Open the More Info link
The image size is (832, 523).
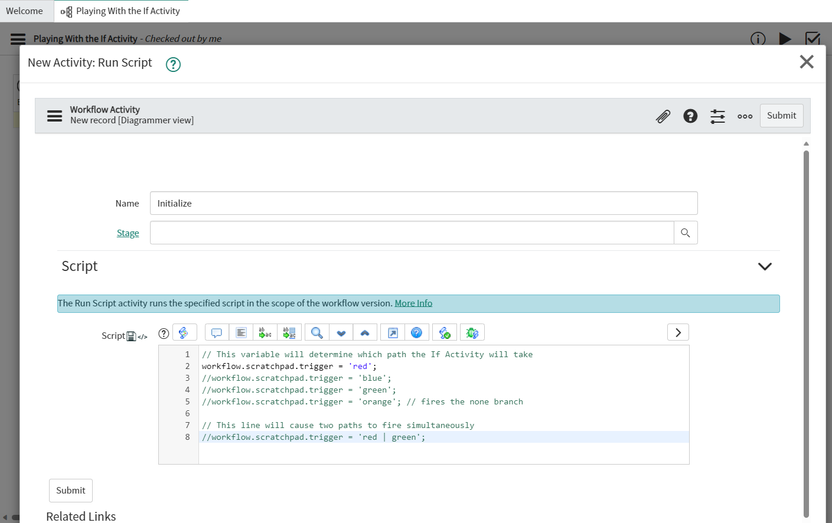tap(413, 303)
